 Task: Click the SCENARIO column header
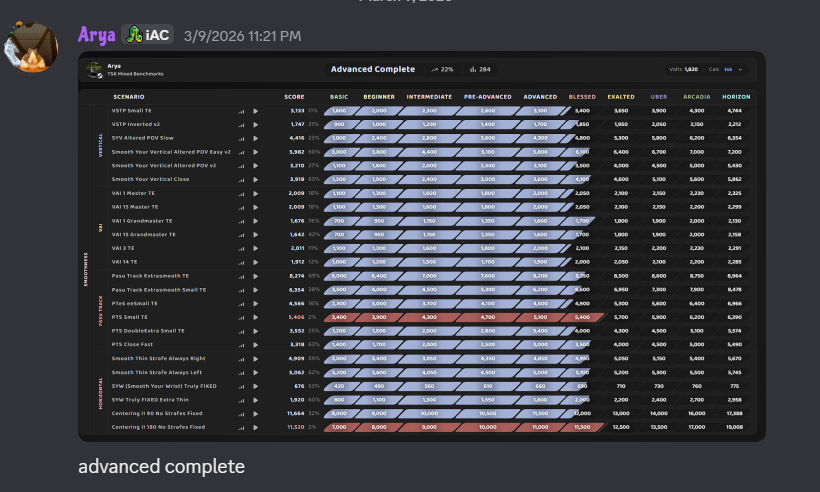pos(129,97)
